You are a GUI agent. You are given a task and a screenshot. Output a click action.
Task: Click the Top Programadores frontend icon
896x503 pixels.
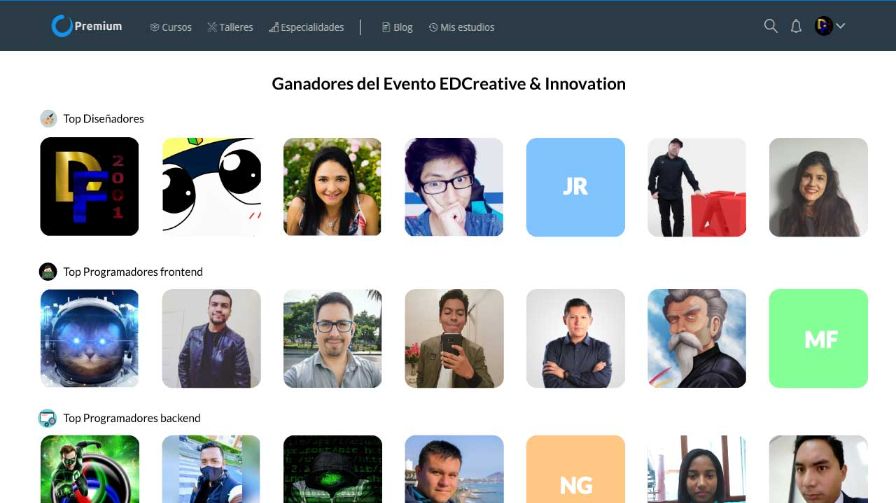click(x=48, y=272)
